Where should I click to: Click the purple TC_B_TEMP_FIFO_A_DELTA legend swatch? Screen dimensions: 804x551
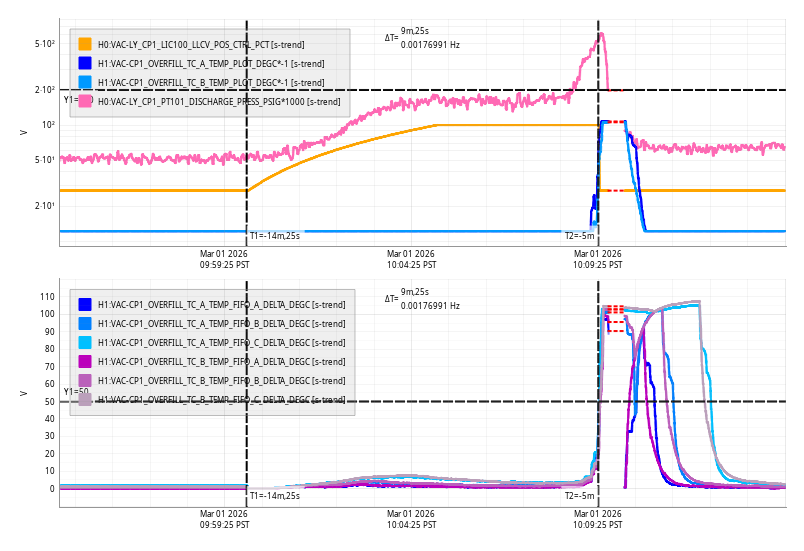pos(85,361)
